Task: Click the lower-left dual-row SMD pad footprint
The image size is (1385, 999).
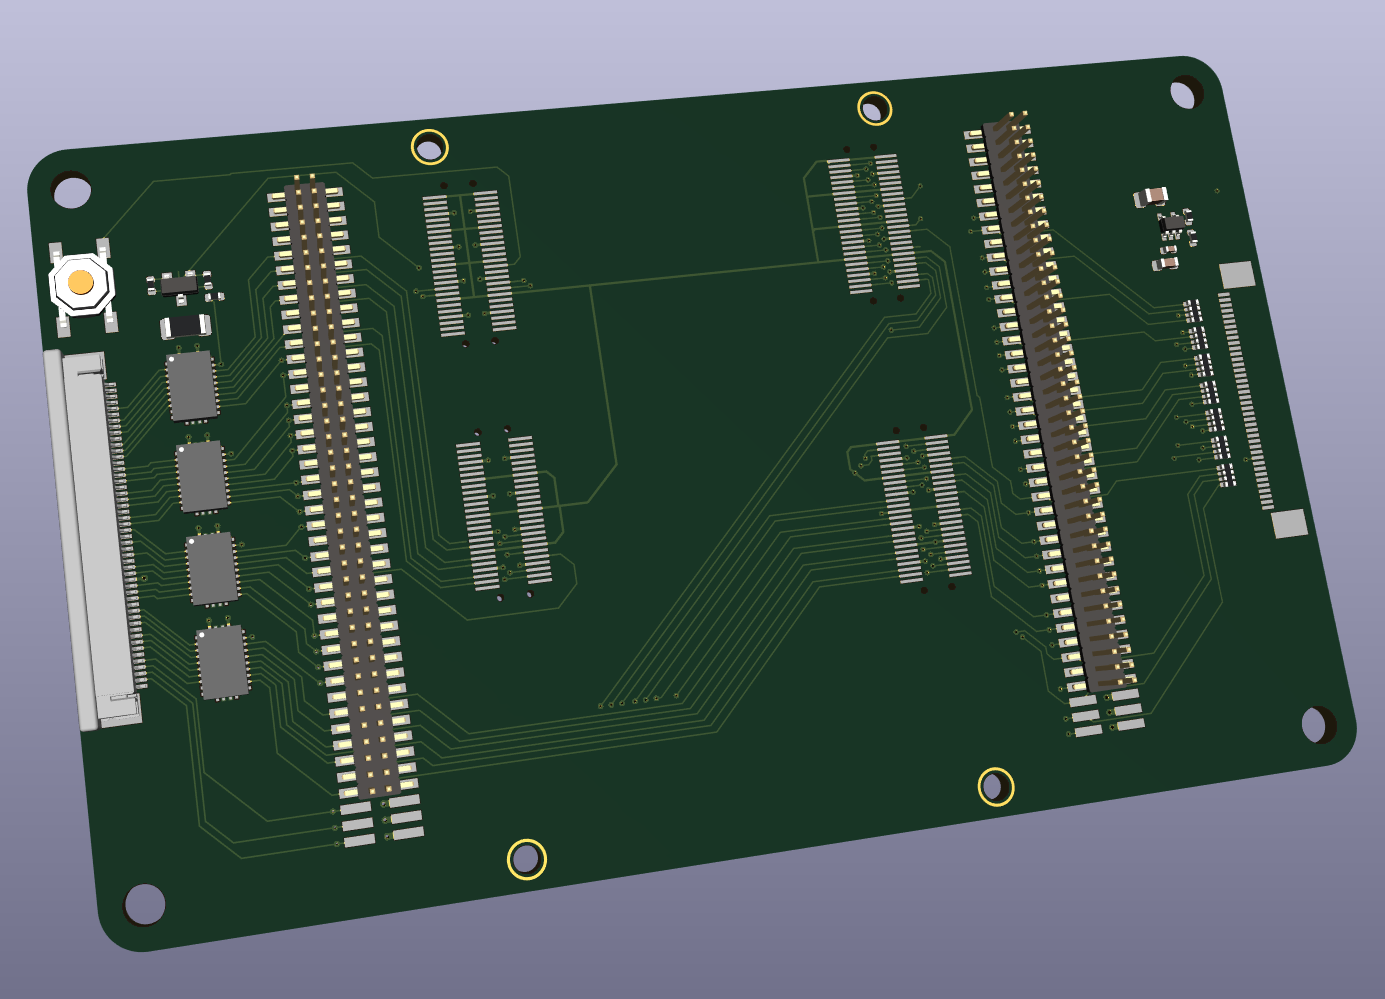Action: (504, 513)
